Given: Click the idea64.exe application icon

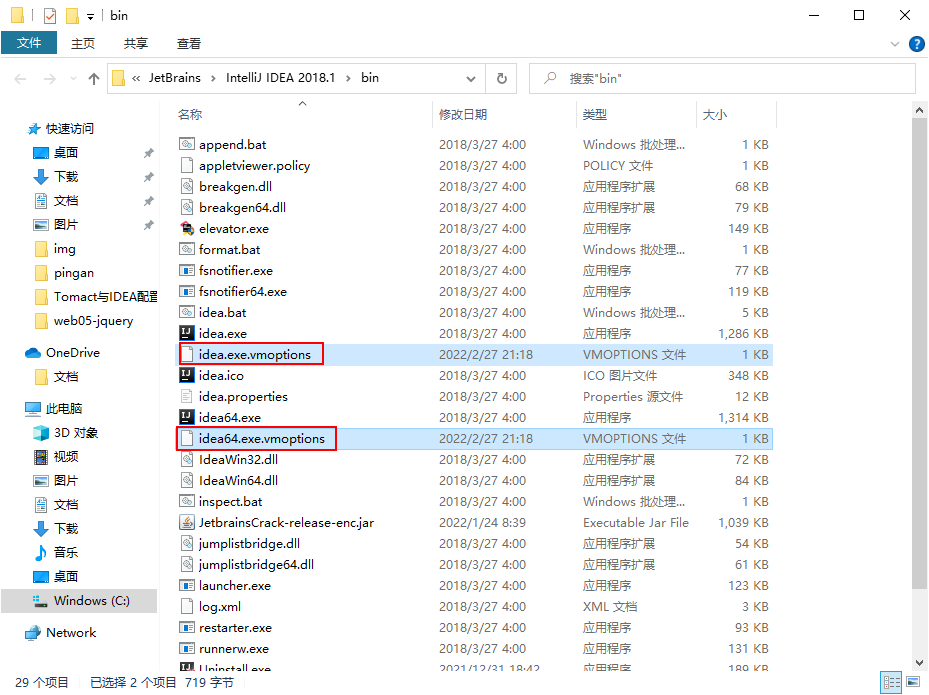Looking at the screenshot, I should coord(187,418).
